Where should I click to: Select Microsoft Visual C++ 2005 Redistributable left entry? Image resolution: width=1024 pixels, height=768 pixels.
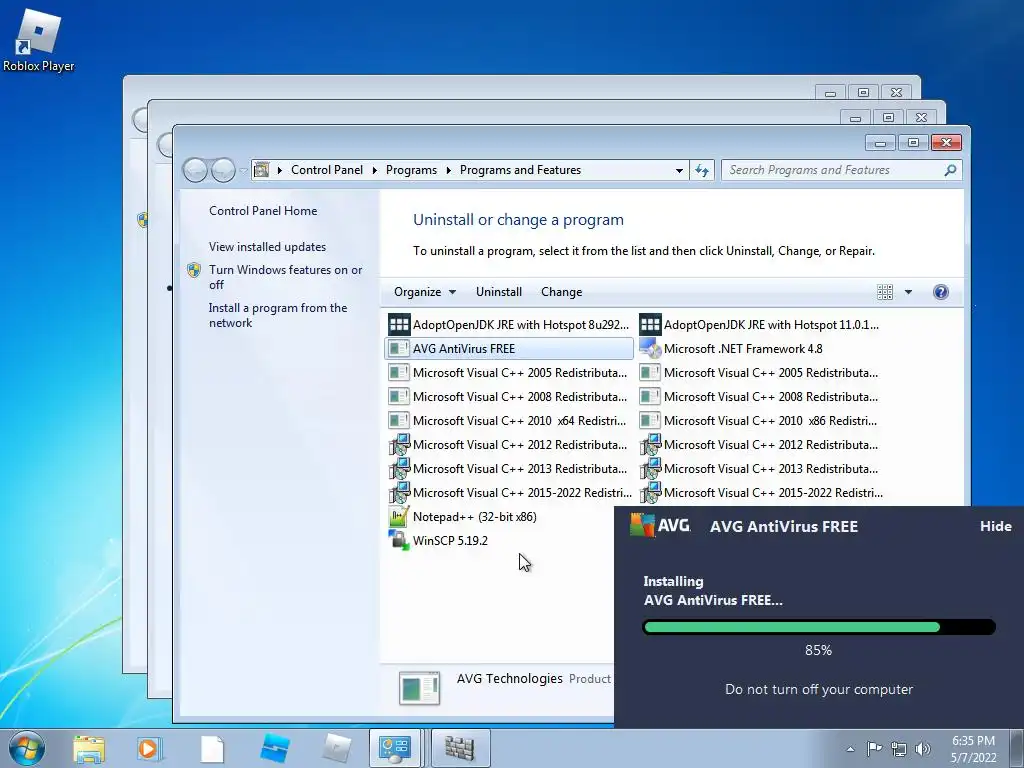(x=509, y=373)
